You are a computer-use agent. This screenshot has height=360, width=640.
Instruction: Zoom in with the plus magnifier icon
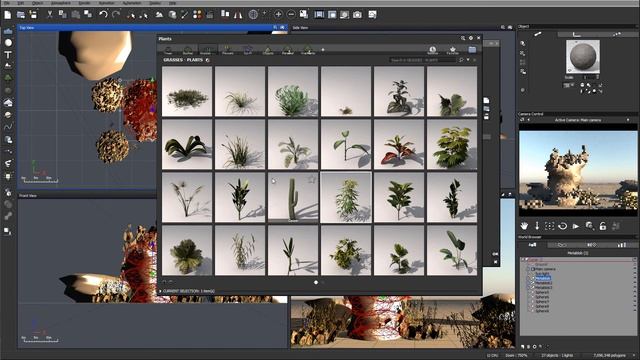pos(278,15)
